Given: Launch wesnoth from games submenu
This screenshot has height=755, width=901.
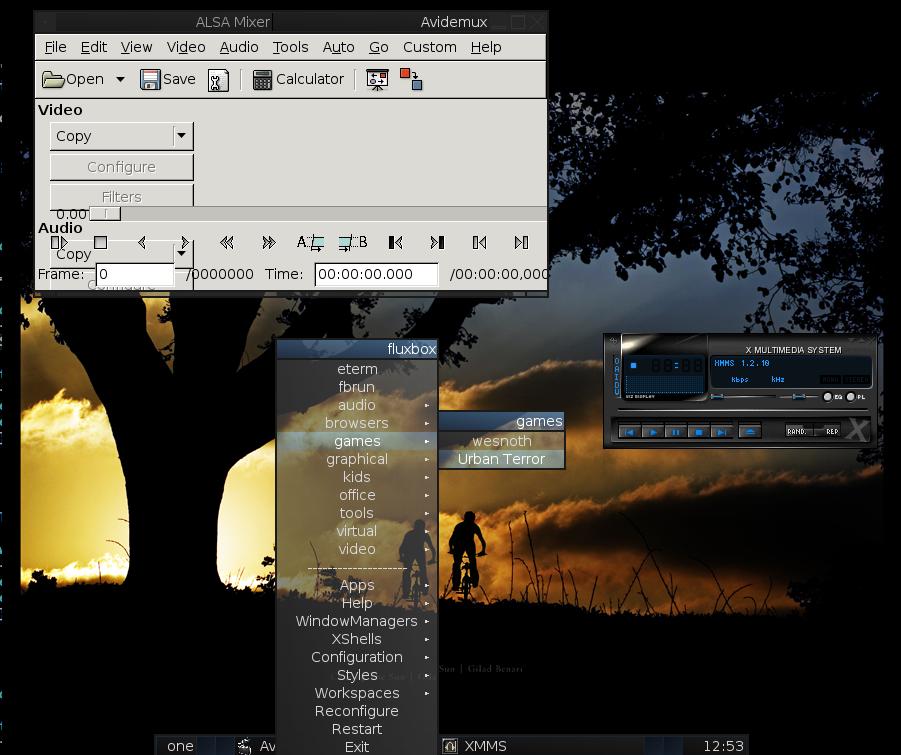Looking at the screenshot, I should 502,441.
